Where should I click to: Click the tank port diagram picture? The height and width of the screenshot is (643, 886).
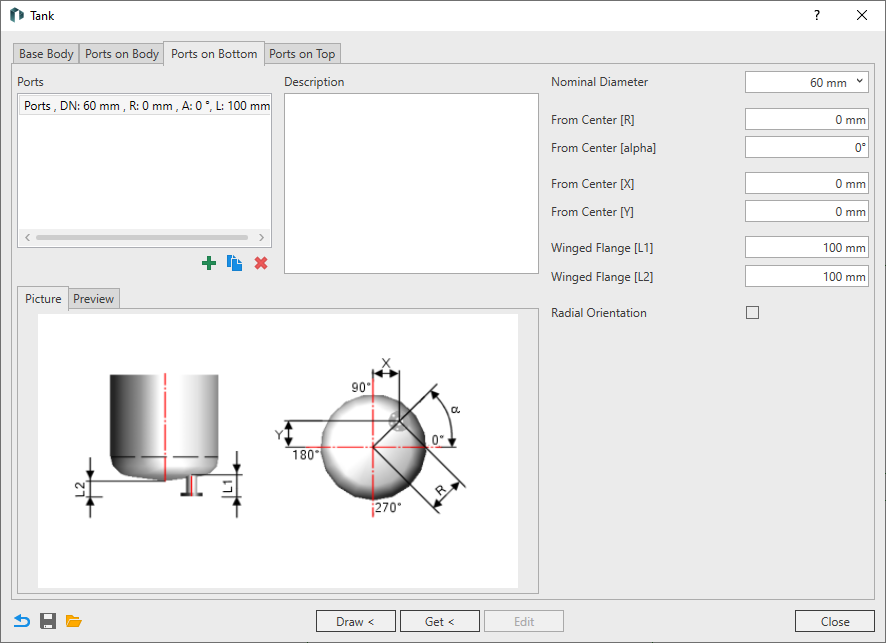point(278,450)
